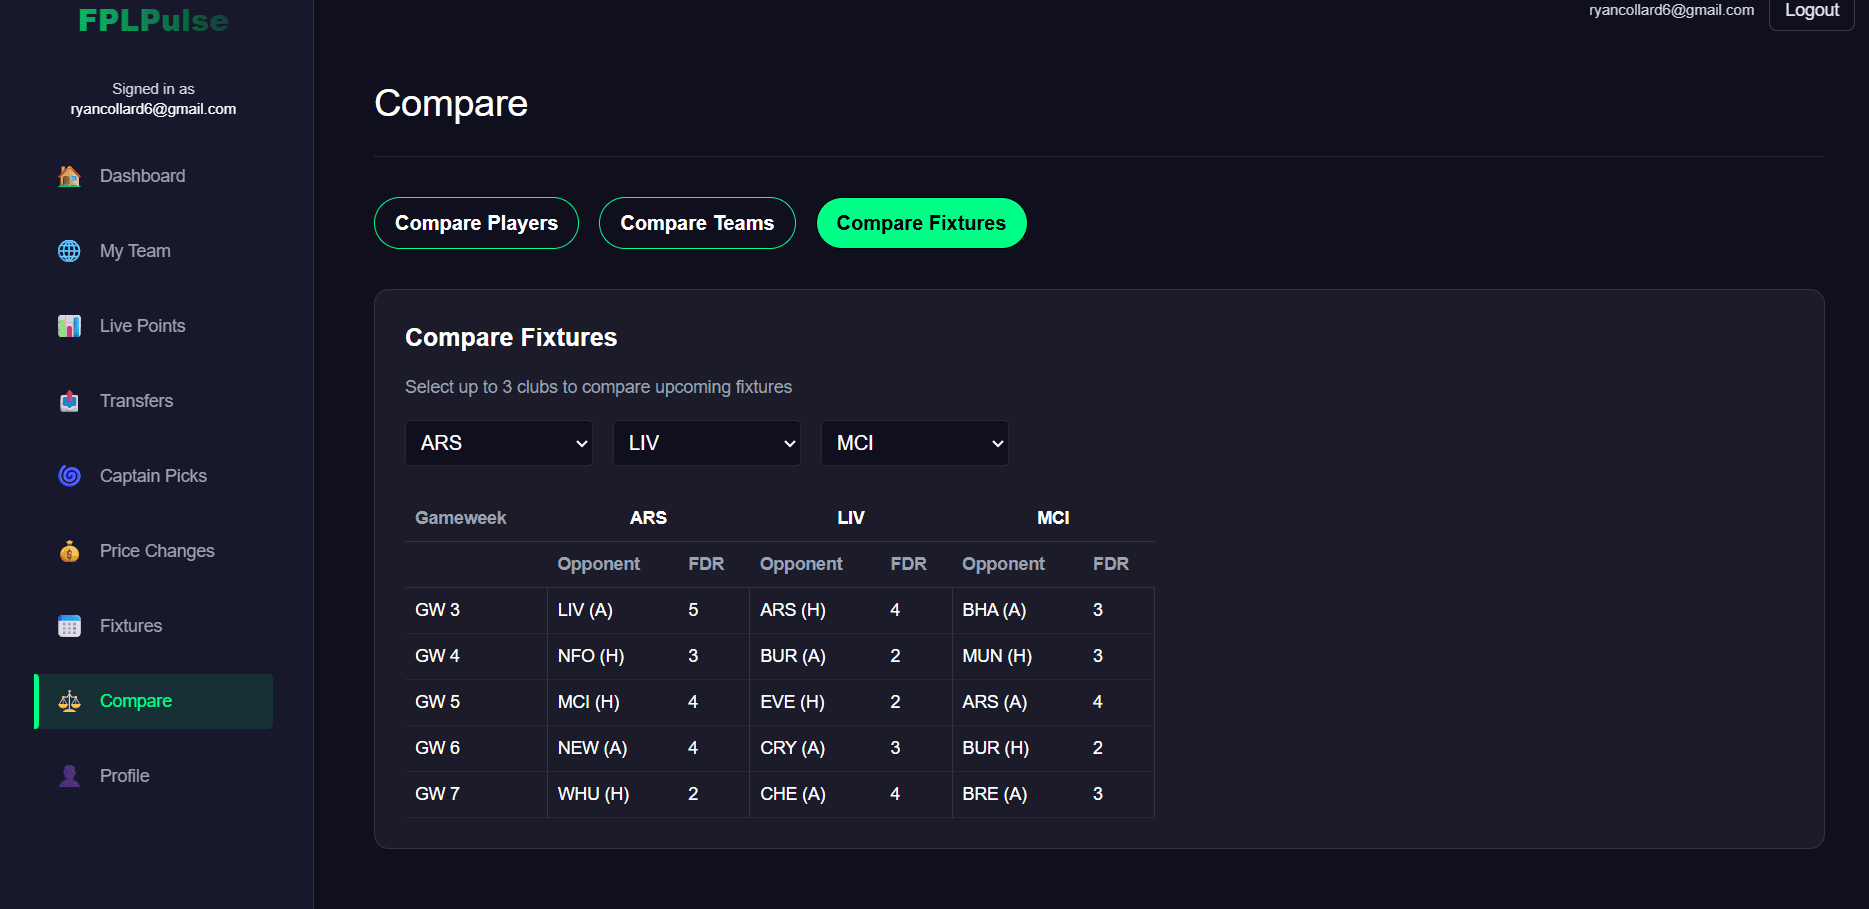Screen dimensions: 1869x909
Task: Click the Live Points chart icon
Action: [x=69, y=326]
